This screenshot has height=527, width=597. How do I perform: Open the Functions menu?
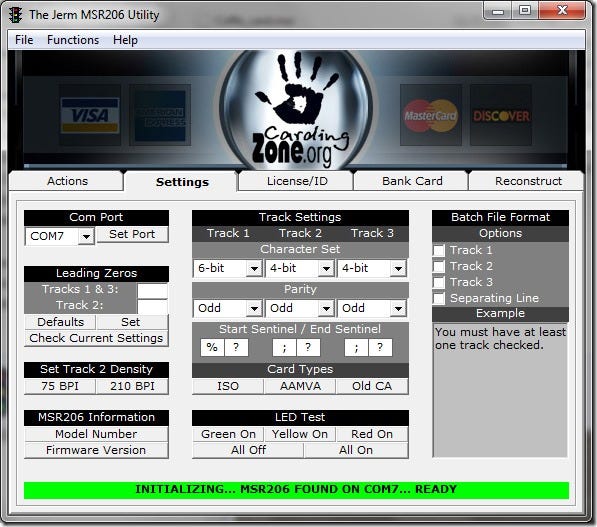pyautogui.click(x=73, y=40)
